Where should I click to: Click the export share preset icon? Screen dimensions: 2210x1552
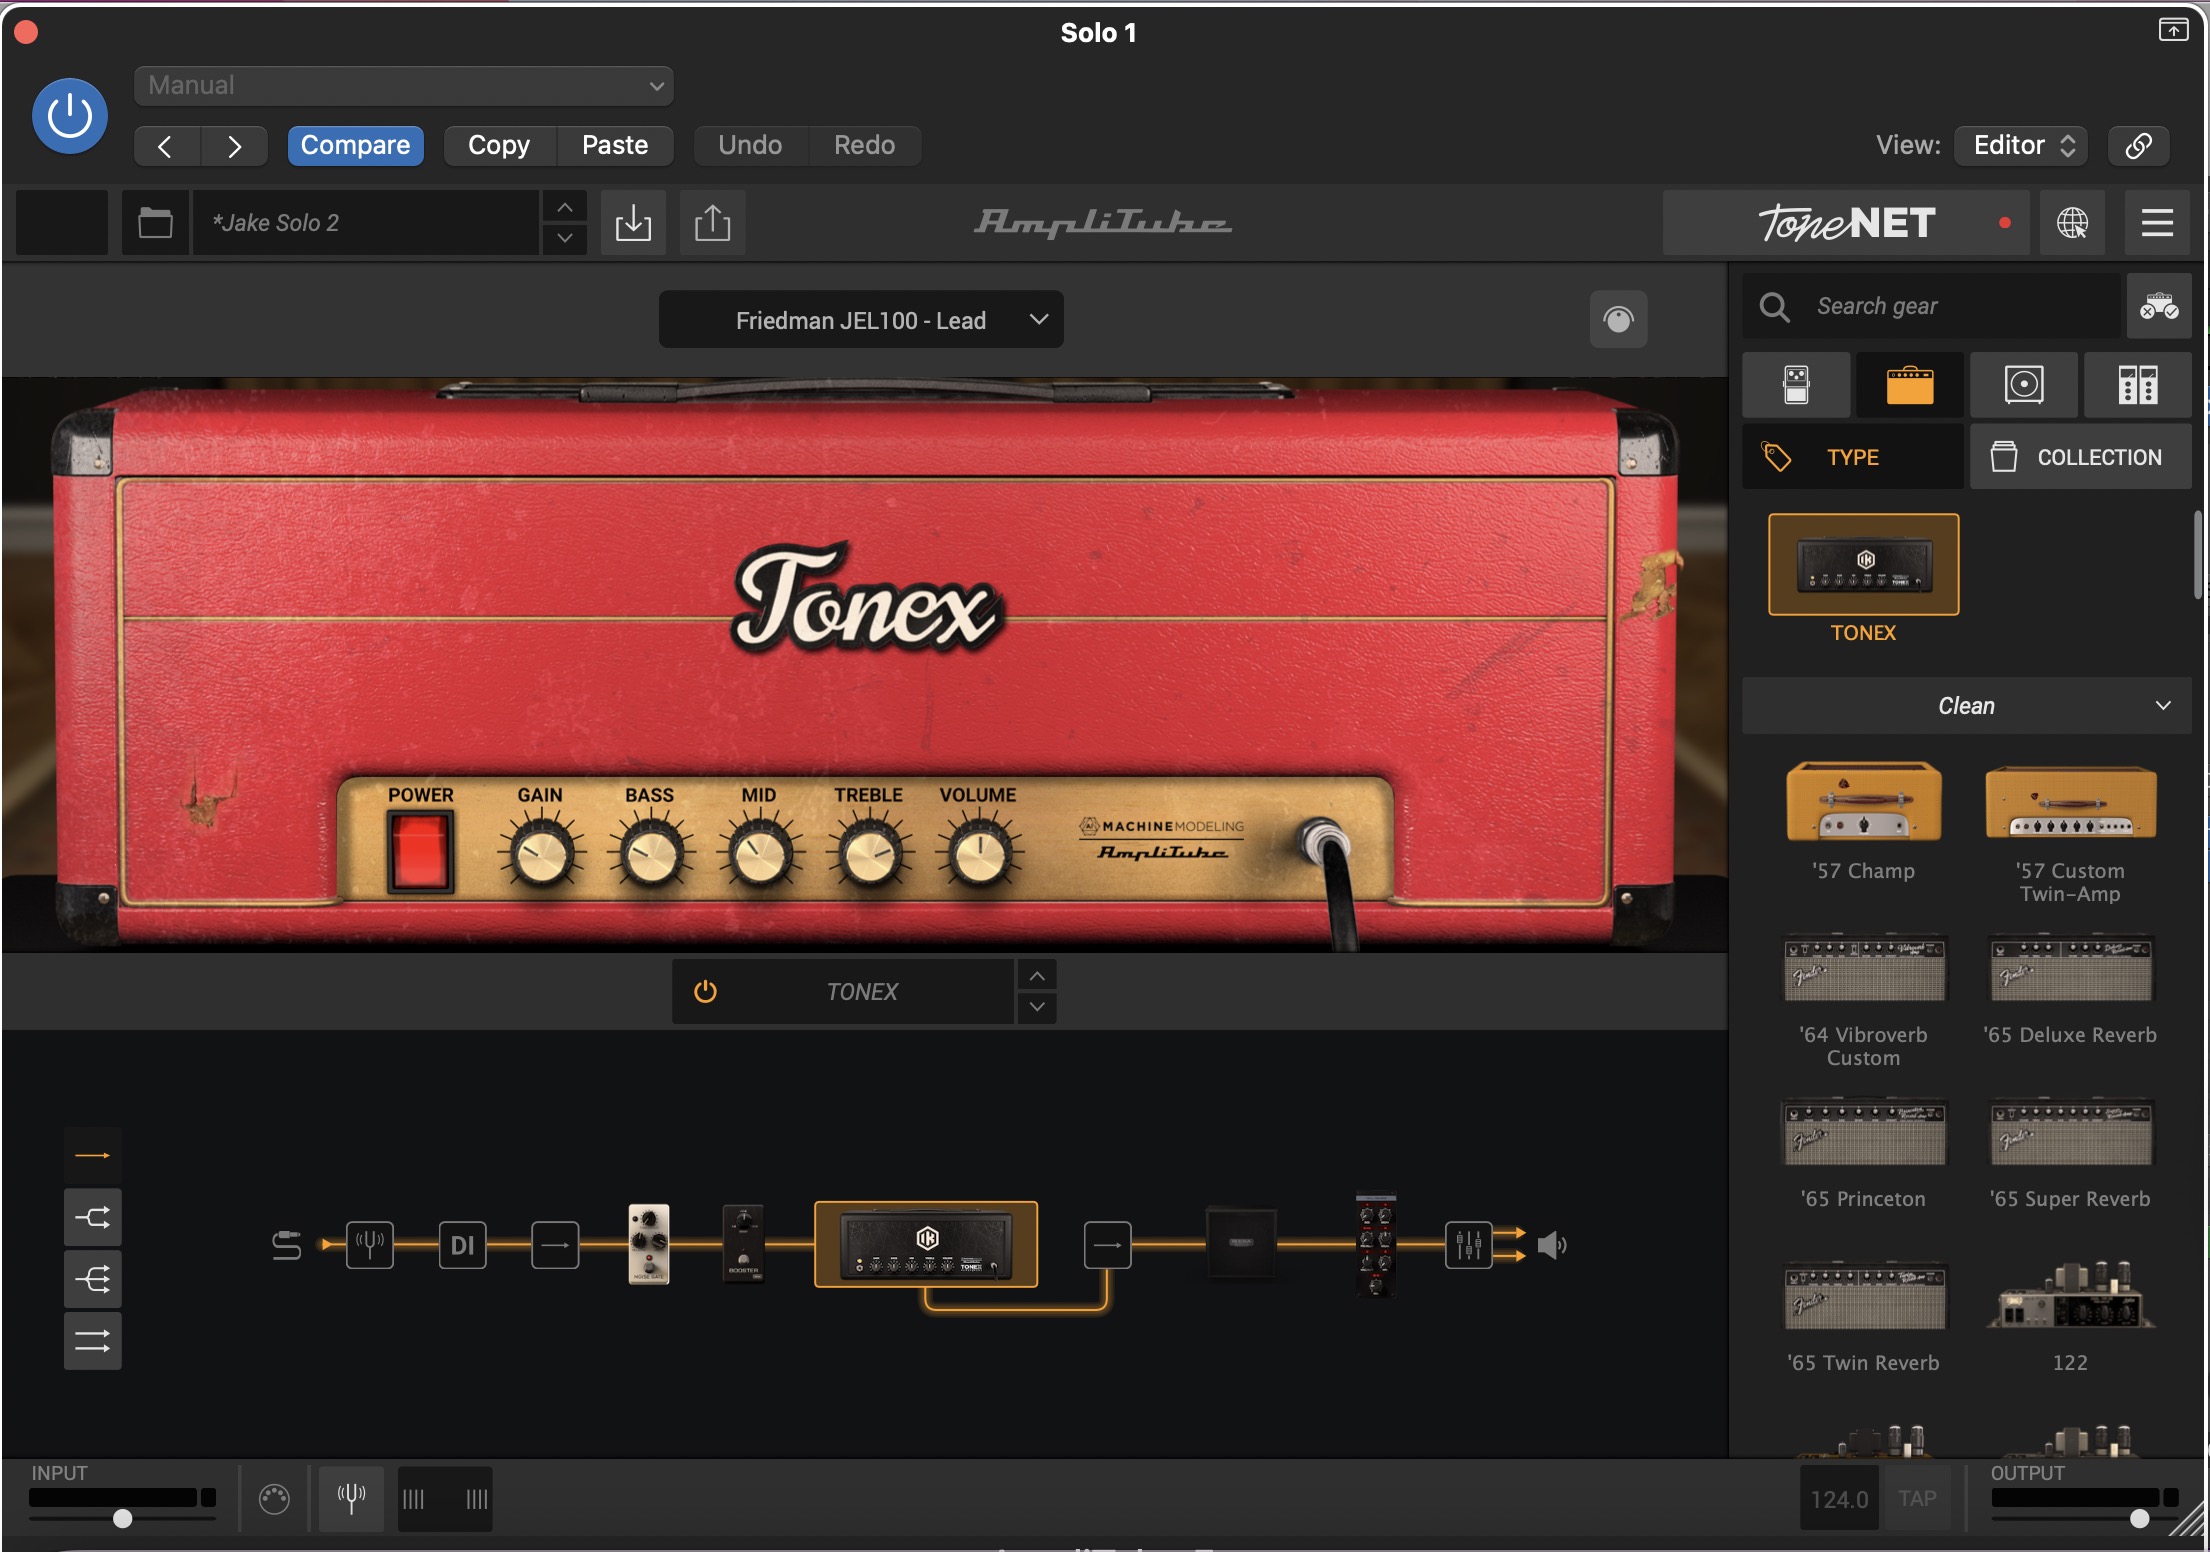pos(712,222)
